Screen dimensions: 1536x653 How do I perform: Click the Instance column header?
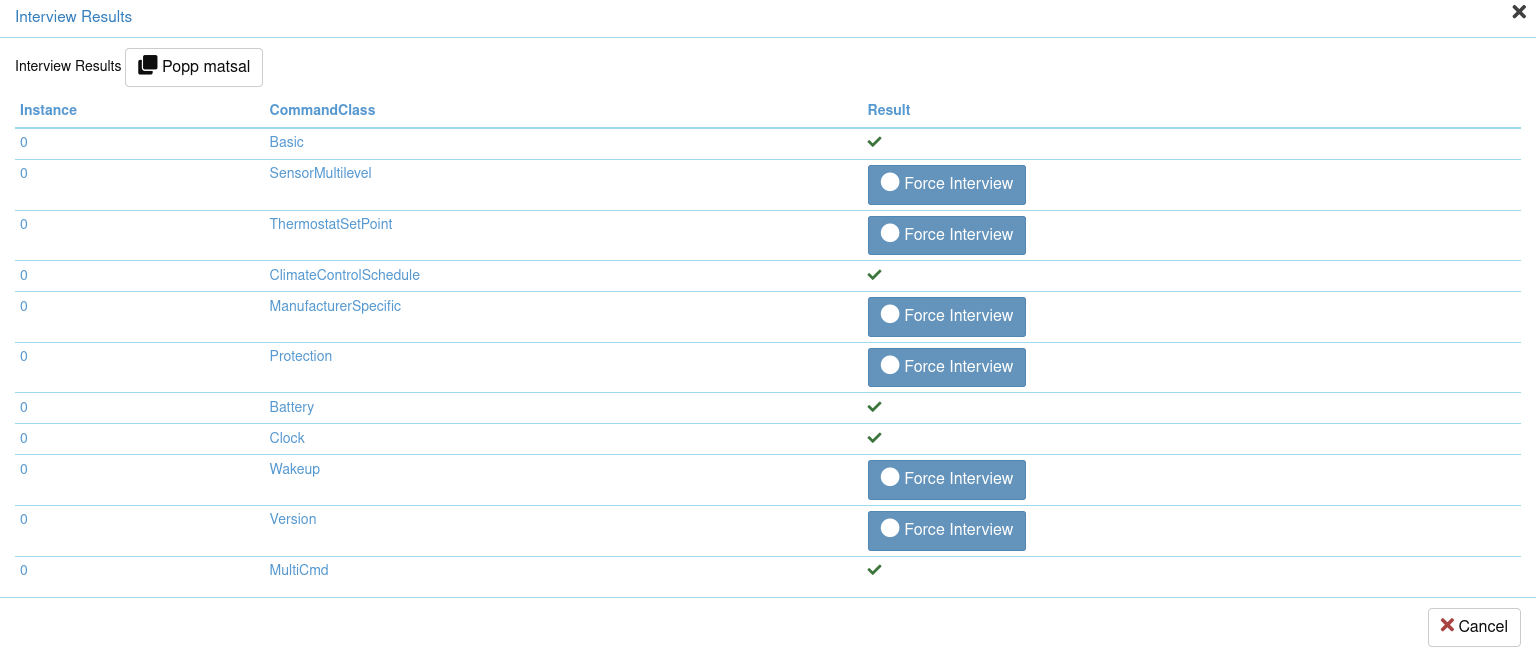click(x=48, y=110)
